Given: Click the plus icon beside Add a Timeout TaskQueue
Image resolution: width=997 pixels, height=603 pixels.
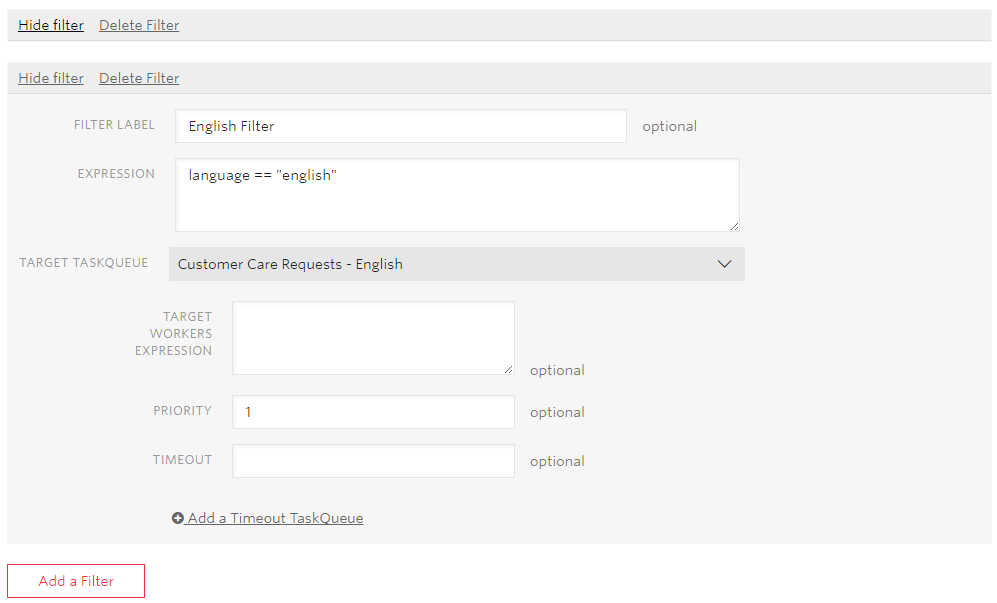Looking at the screenshot, I should pos(177,518).
